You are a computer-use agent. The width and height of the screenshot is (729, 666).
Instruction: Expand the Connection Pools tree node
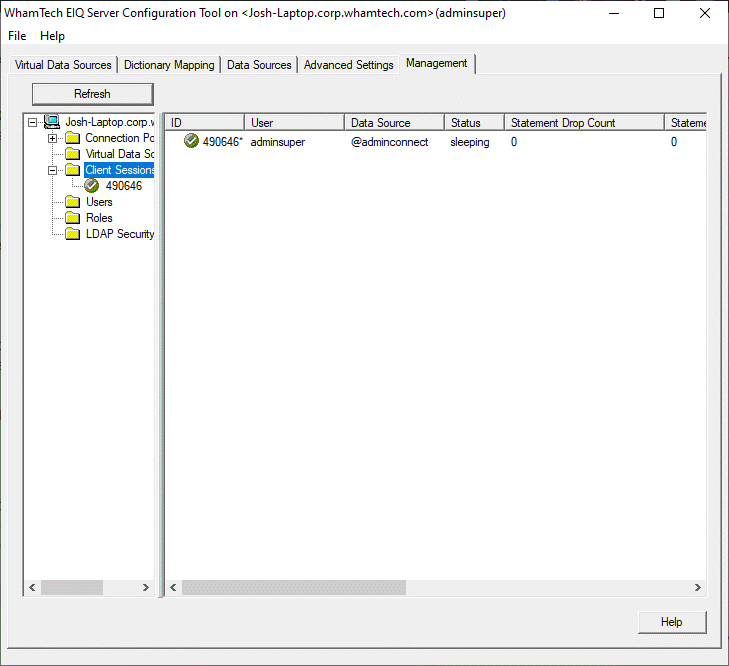(53, 139)
